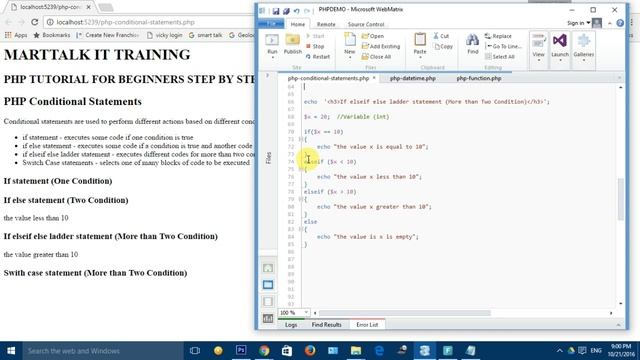This screenshot has width=640, height=360.
Task: Click the Save All icon in title bar
Action: coord(286,11)
